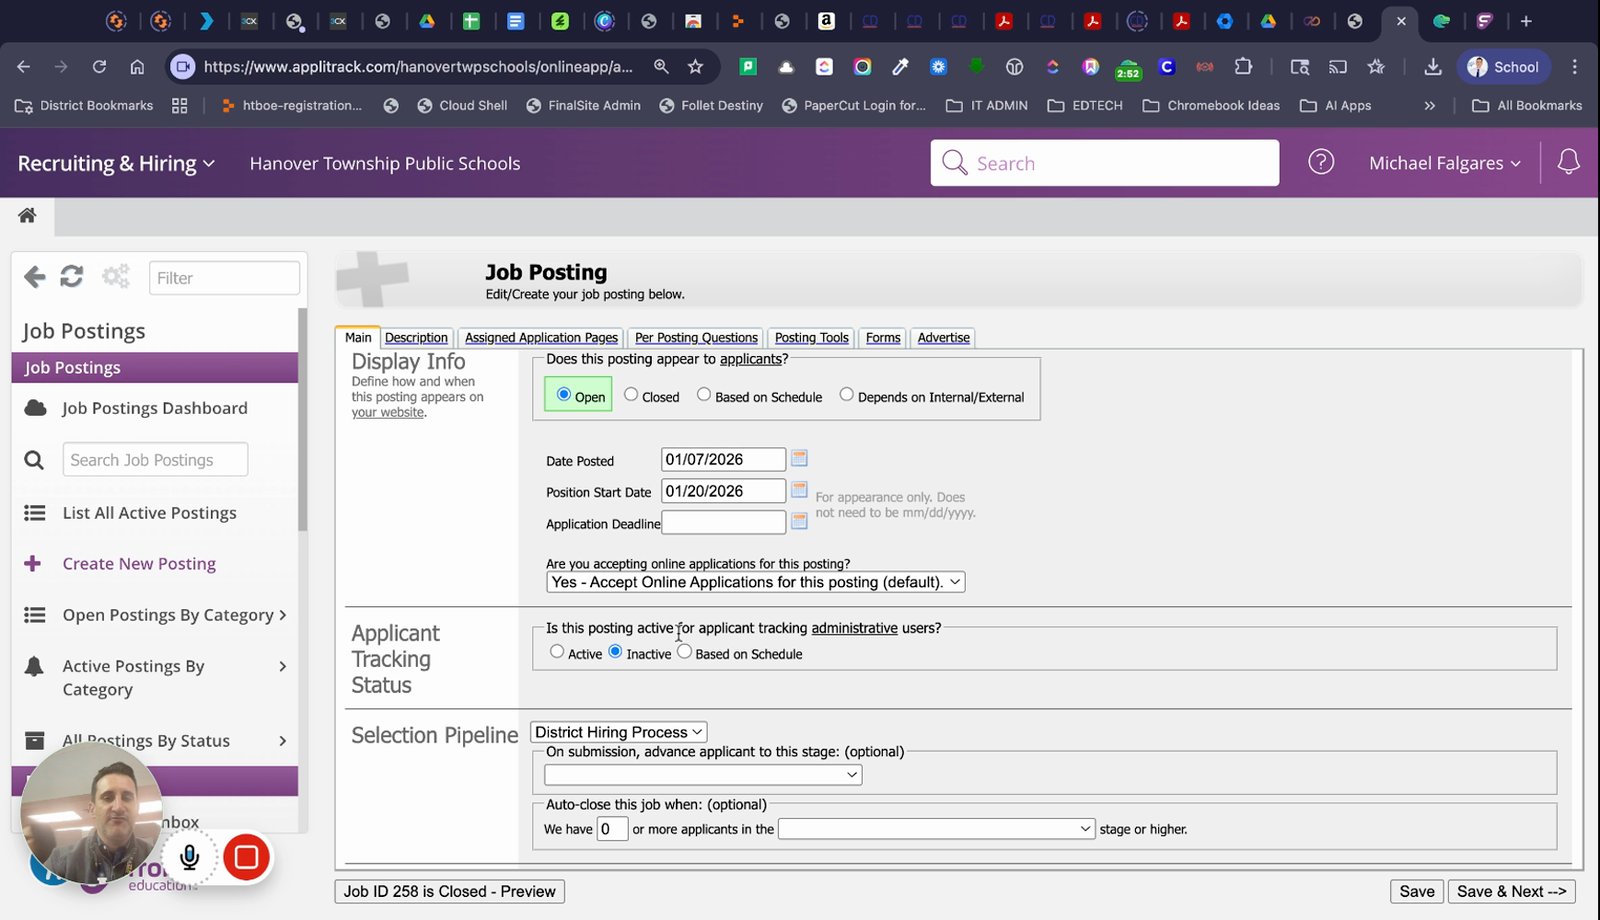The image size is (1600, 920).
Task: Open the notifications bell icon
Action: coord(1568,162)
